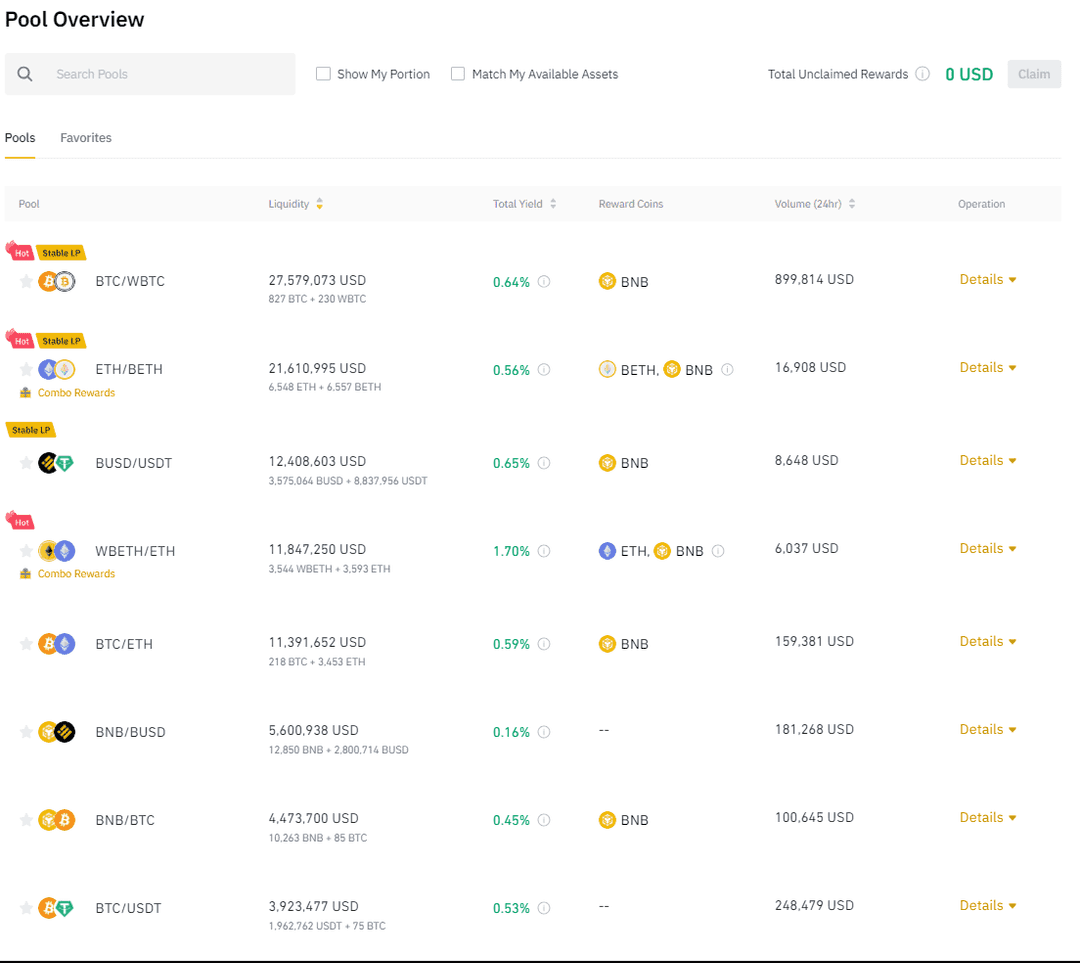
Task: Select the Pools tab
Action: (20, 137)
